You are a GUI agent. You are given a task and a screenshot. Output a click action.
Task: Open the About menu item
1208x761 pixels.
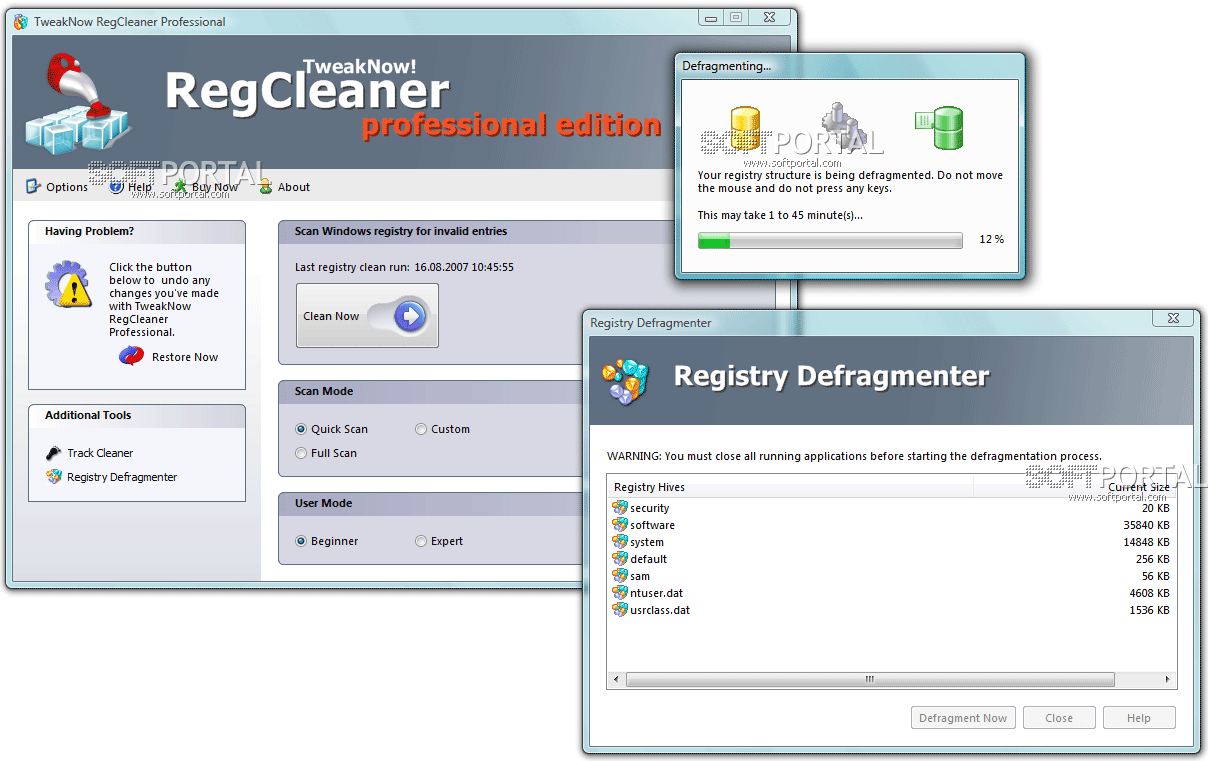pos(284,187)
